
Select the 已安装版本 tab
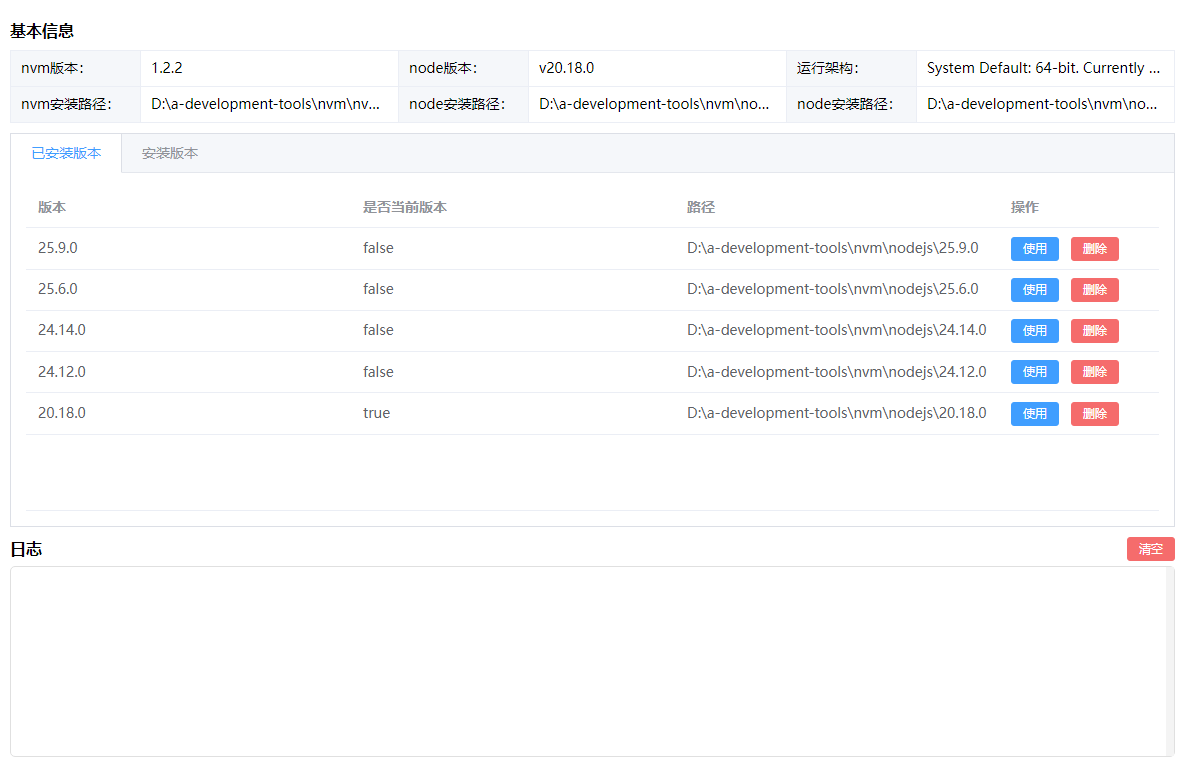point(66,153)
